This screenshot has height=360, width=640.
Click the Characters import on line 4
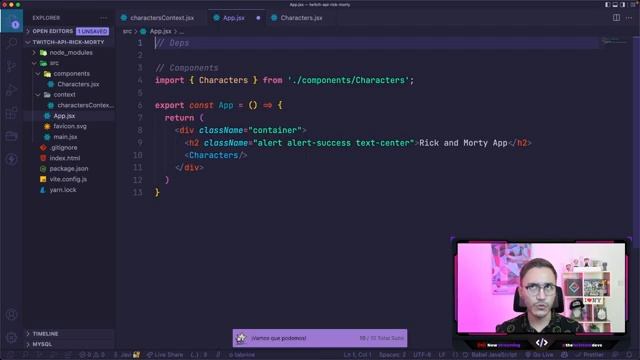point(223,80)
